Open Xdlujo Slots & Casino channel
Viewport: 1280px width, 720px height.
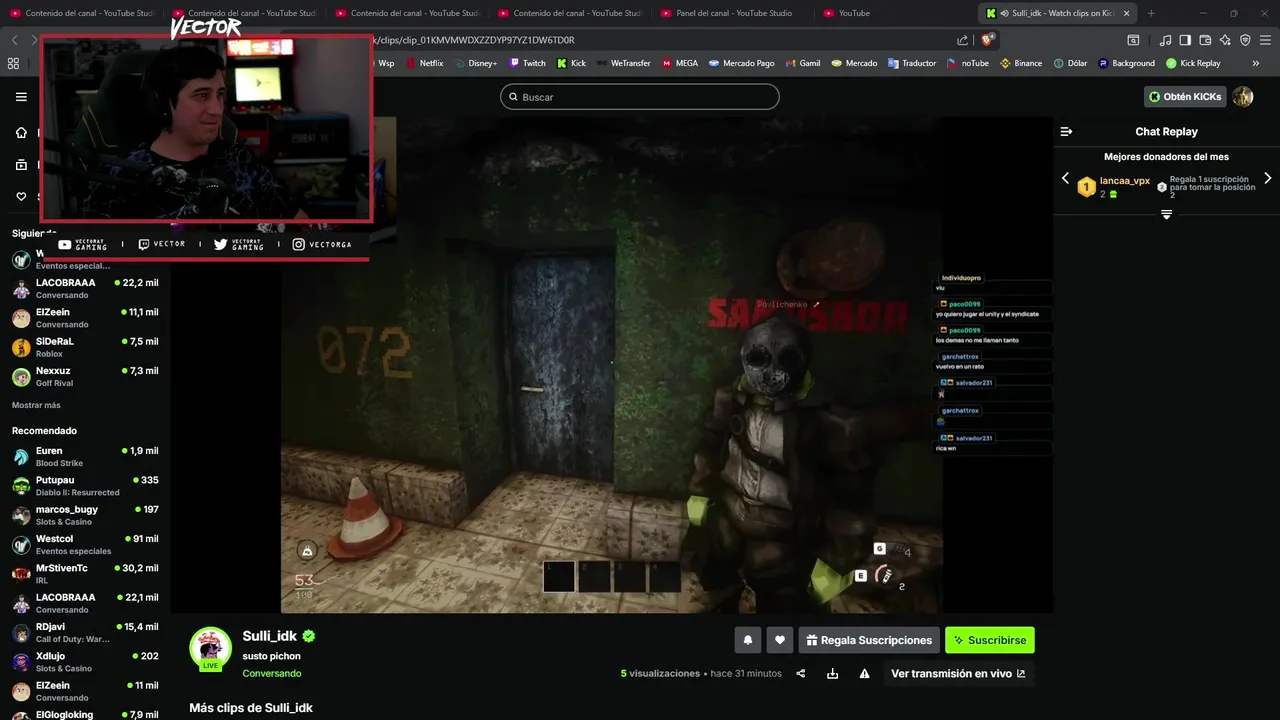pyautogui.click(x=85, y=662)
